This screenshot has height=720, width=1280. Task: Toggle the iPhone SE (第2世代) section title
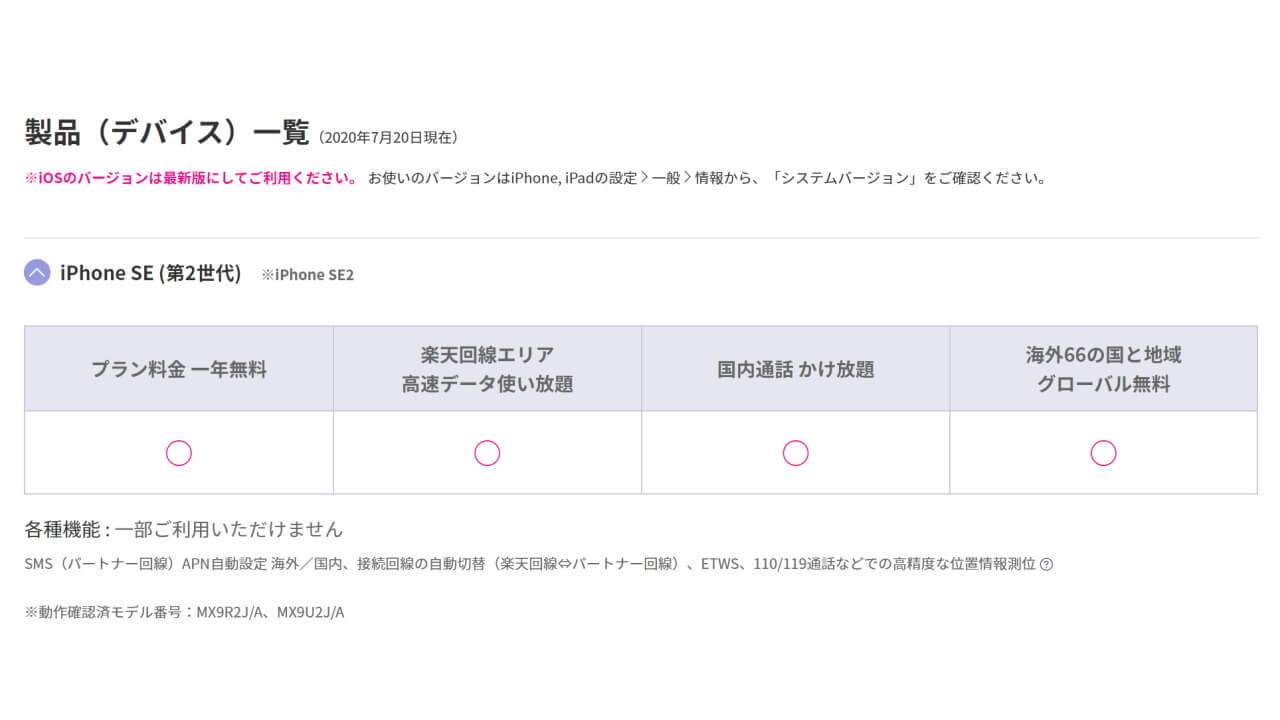coord(150,273)
